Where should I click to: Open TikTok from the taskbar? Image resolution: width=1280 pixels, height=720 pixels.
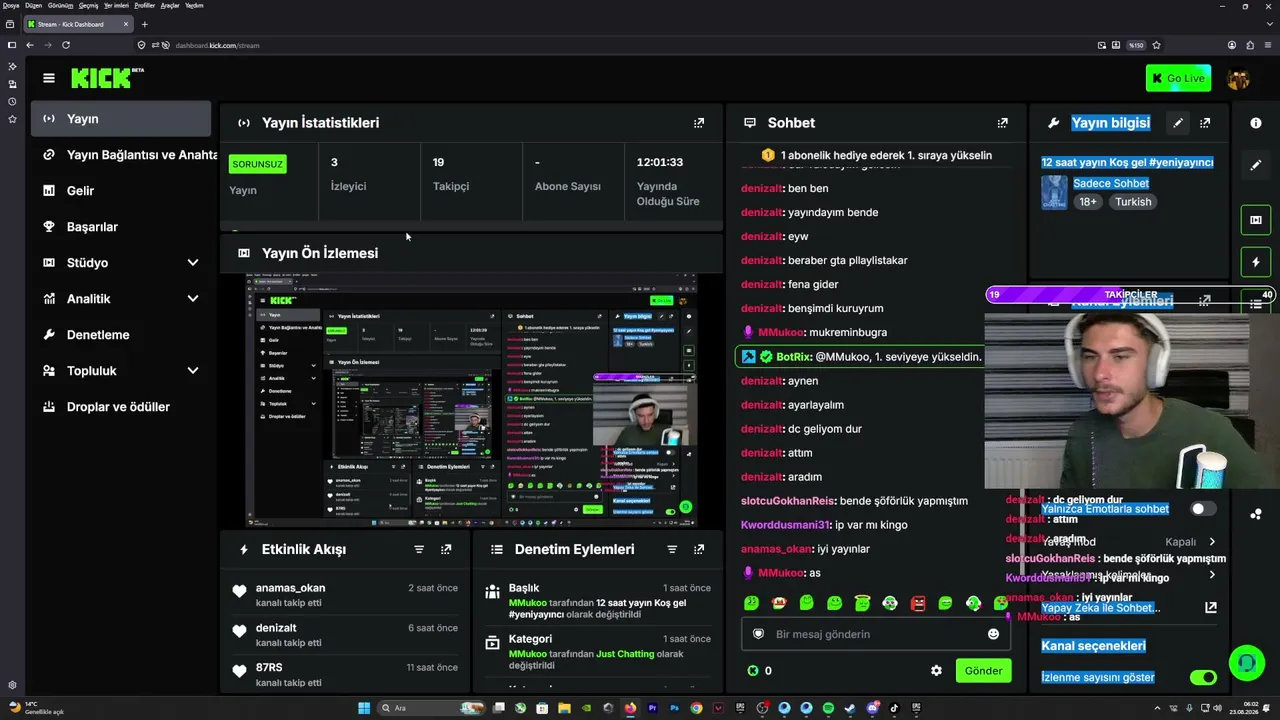(x=894, y=708)
